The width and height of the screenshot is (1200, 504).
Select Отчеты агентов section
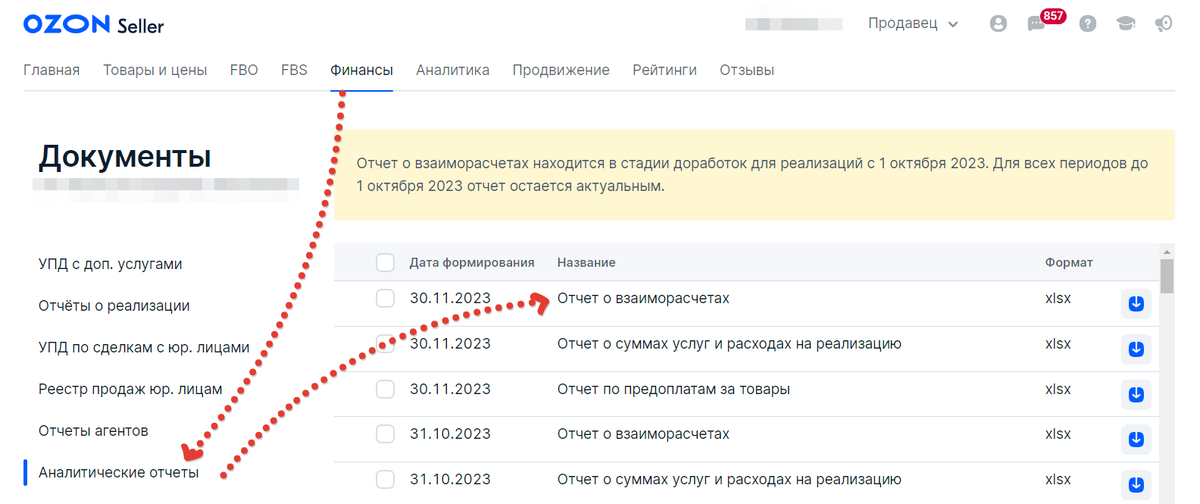[x=93, y=430]
